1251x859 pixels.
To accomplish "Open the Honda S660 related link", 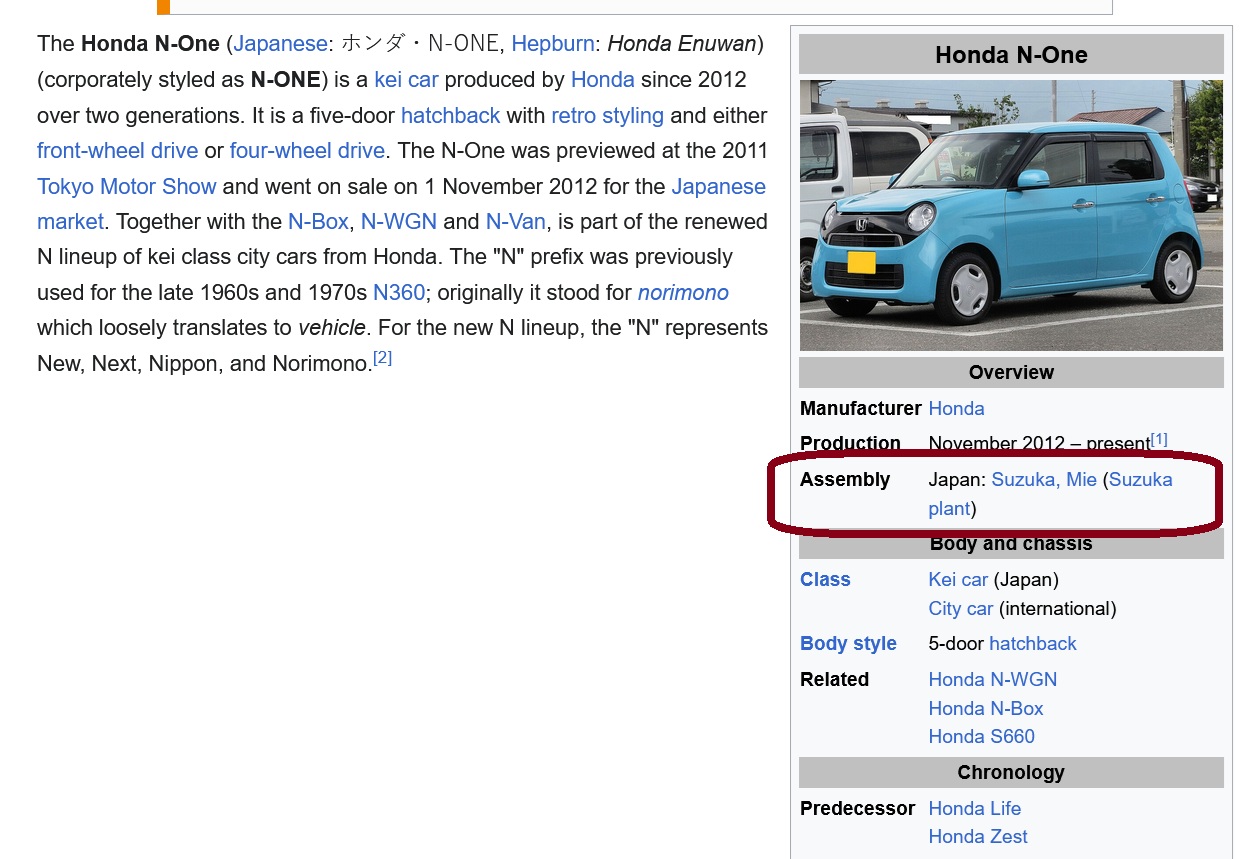I will pyautogui.click(x=982, y=737).
